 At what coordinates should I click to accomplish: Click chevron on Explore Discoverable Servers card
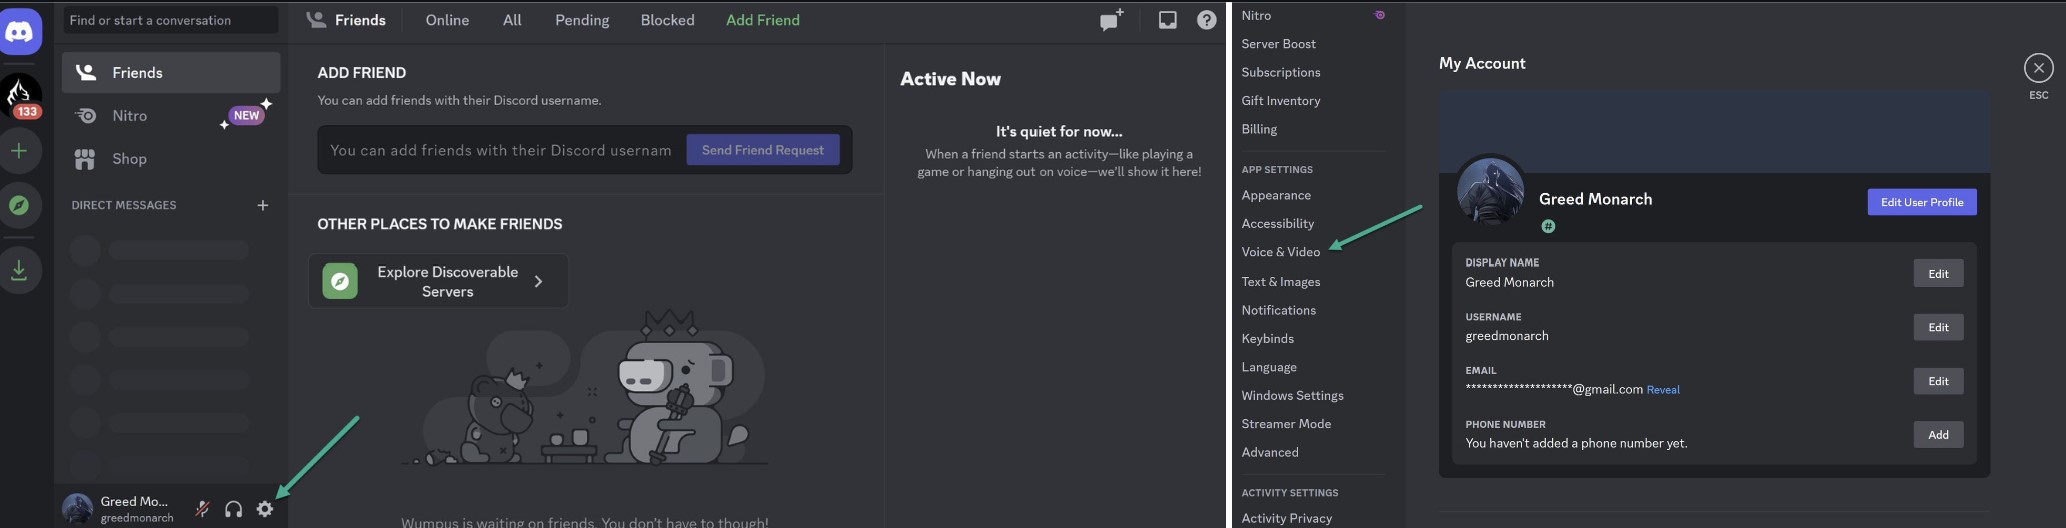[539, 282]
